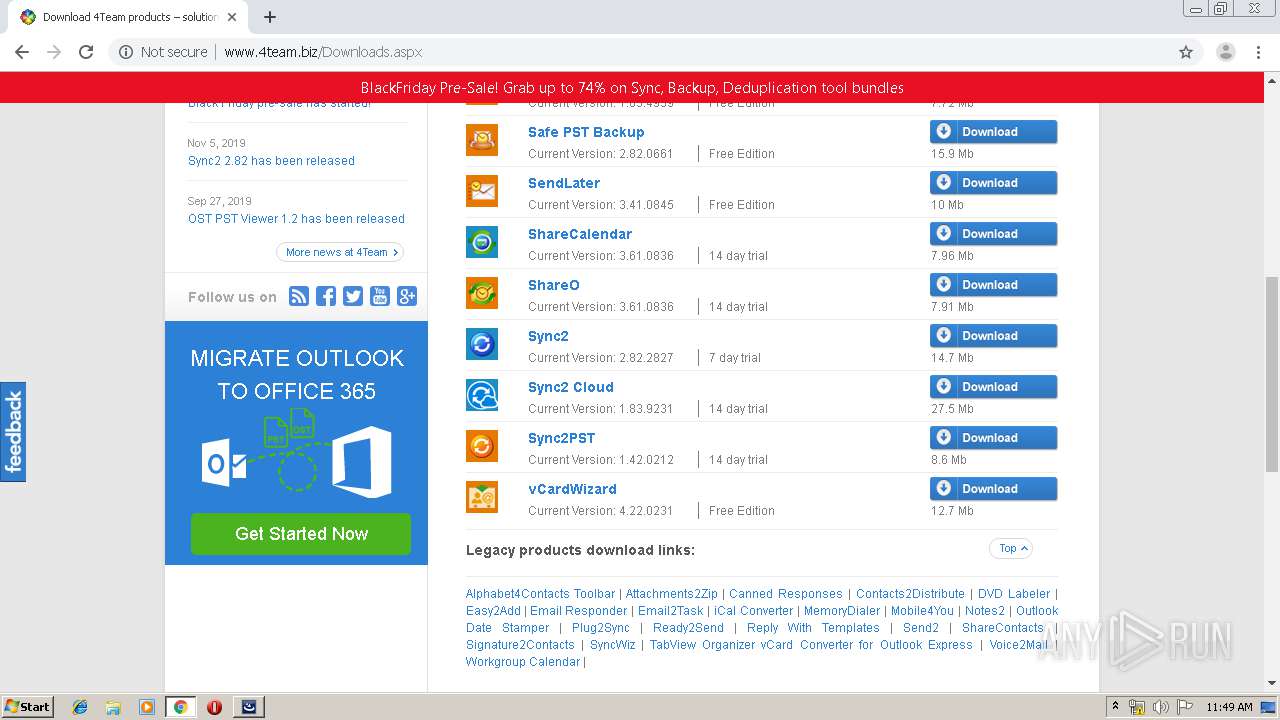Select the Download 4Team products tab
Viewport: 1280px width, 720px height.
[130, 17]
